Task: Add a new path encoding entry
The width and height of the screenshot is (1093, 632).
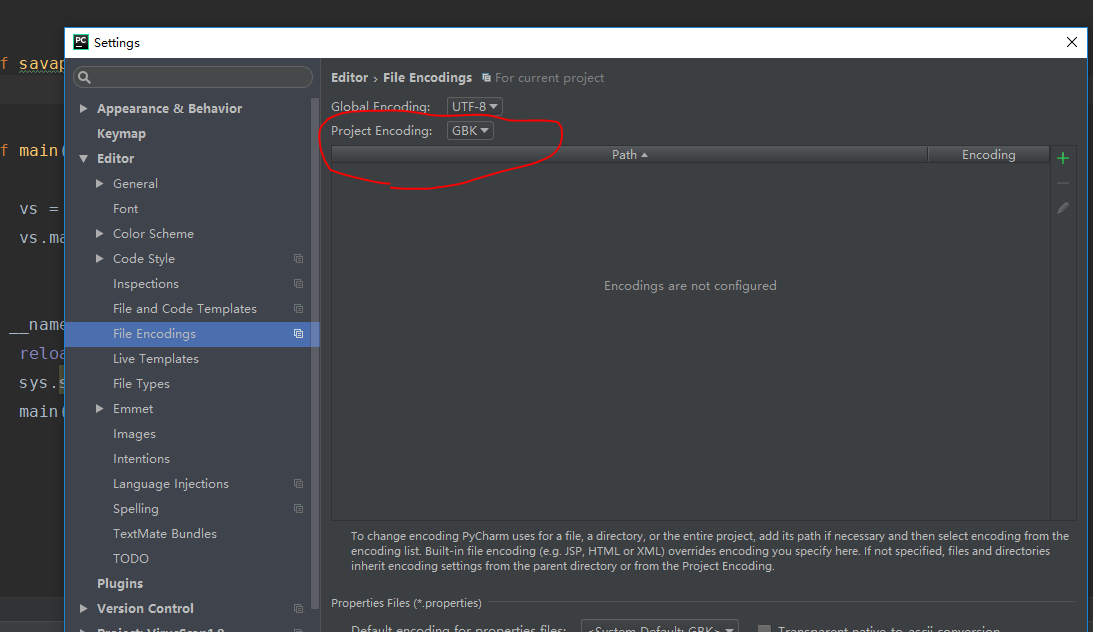Action: 1063,157
